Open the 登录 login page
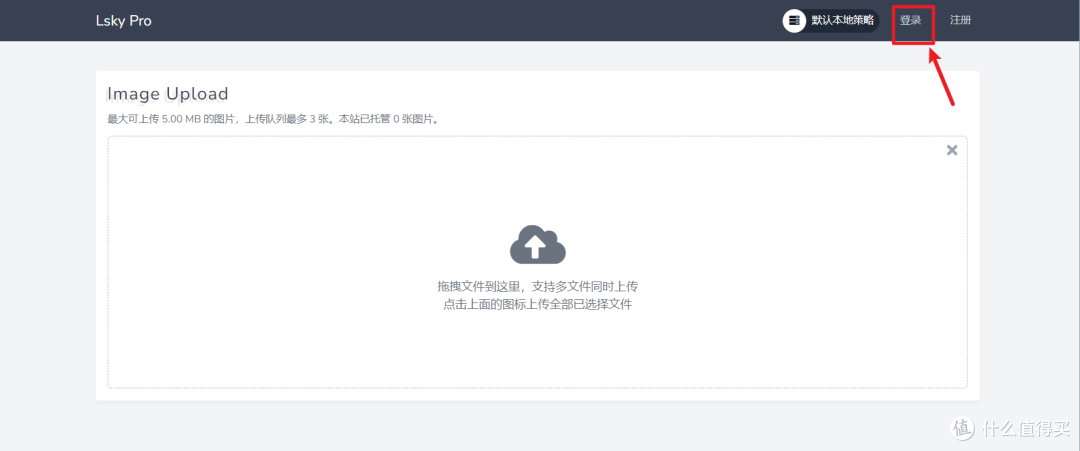This screenshot has height=451, width=1080. (x=911, y=21)
